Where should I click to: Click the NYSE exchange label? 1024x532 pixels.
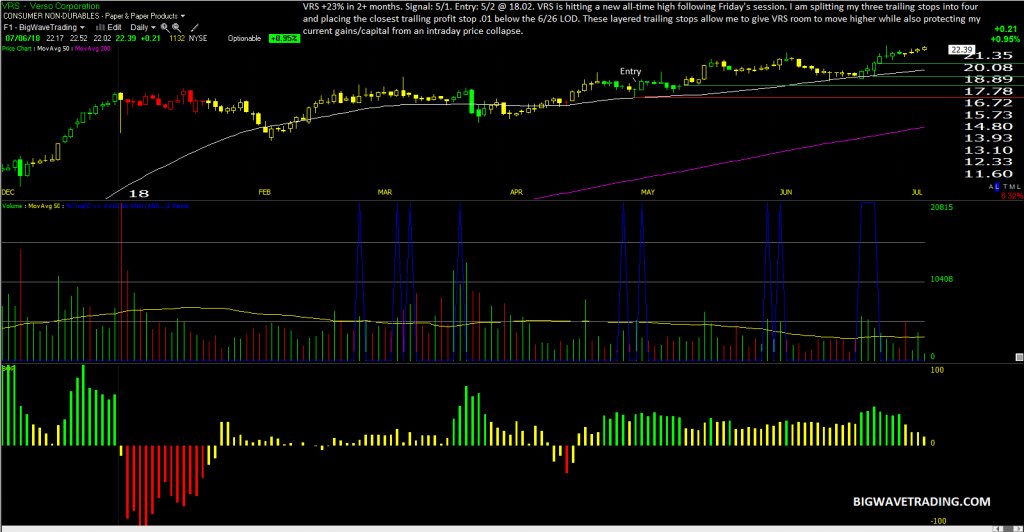tap(198, 39)
